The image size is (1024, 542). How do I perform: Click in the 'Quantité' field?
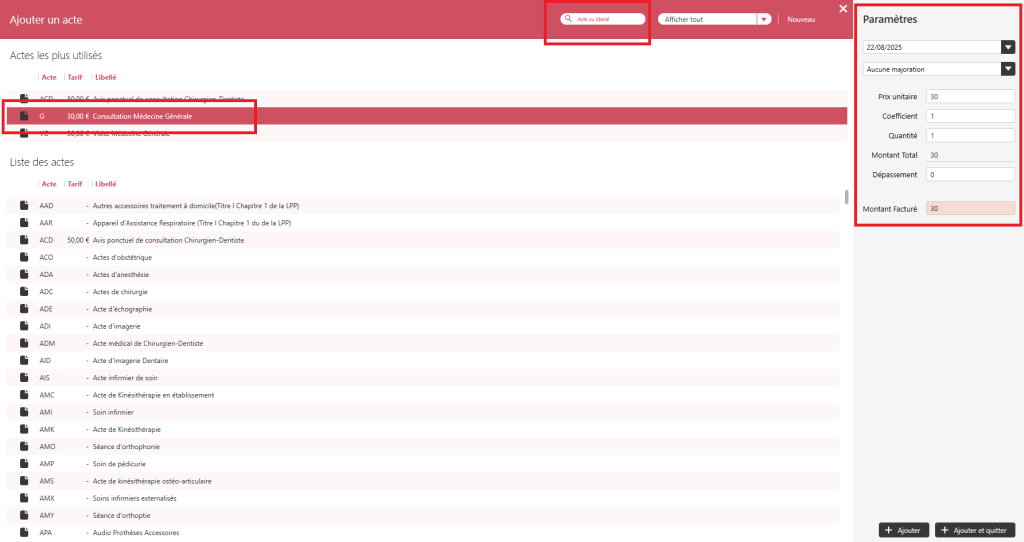(x=970, y=136)
